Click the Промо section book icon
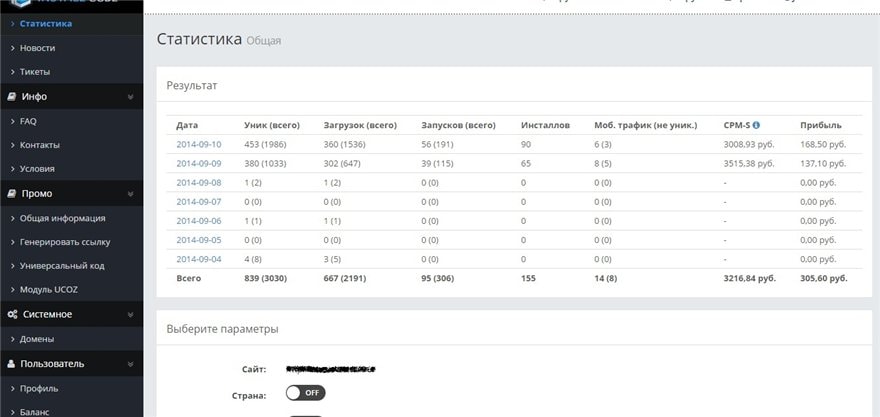 [x=12, y=194]
